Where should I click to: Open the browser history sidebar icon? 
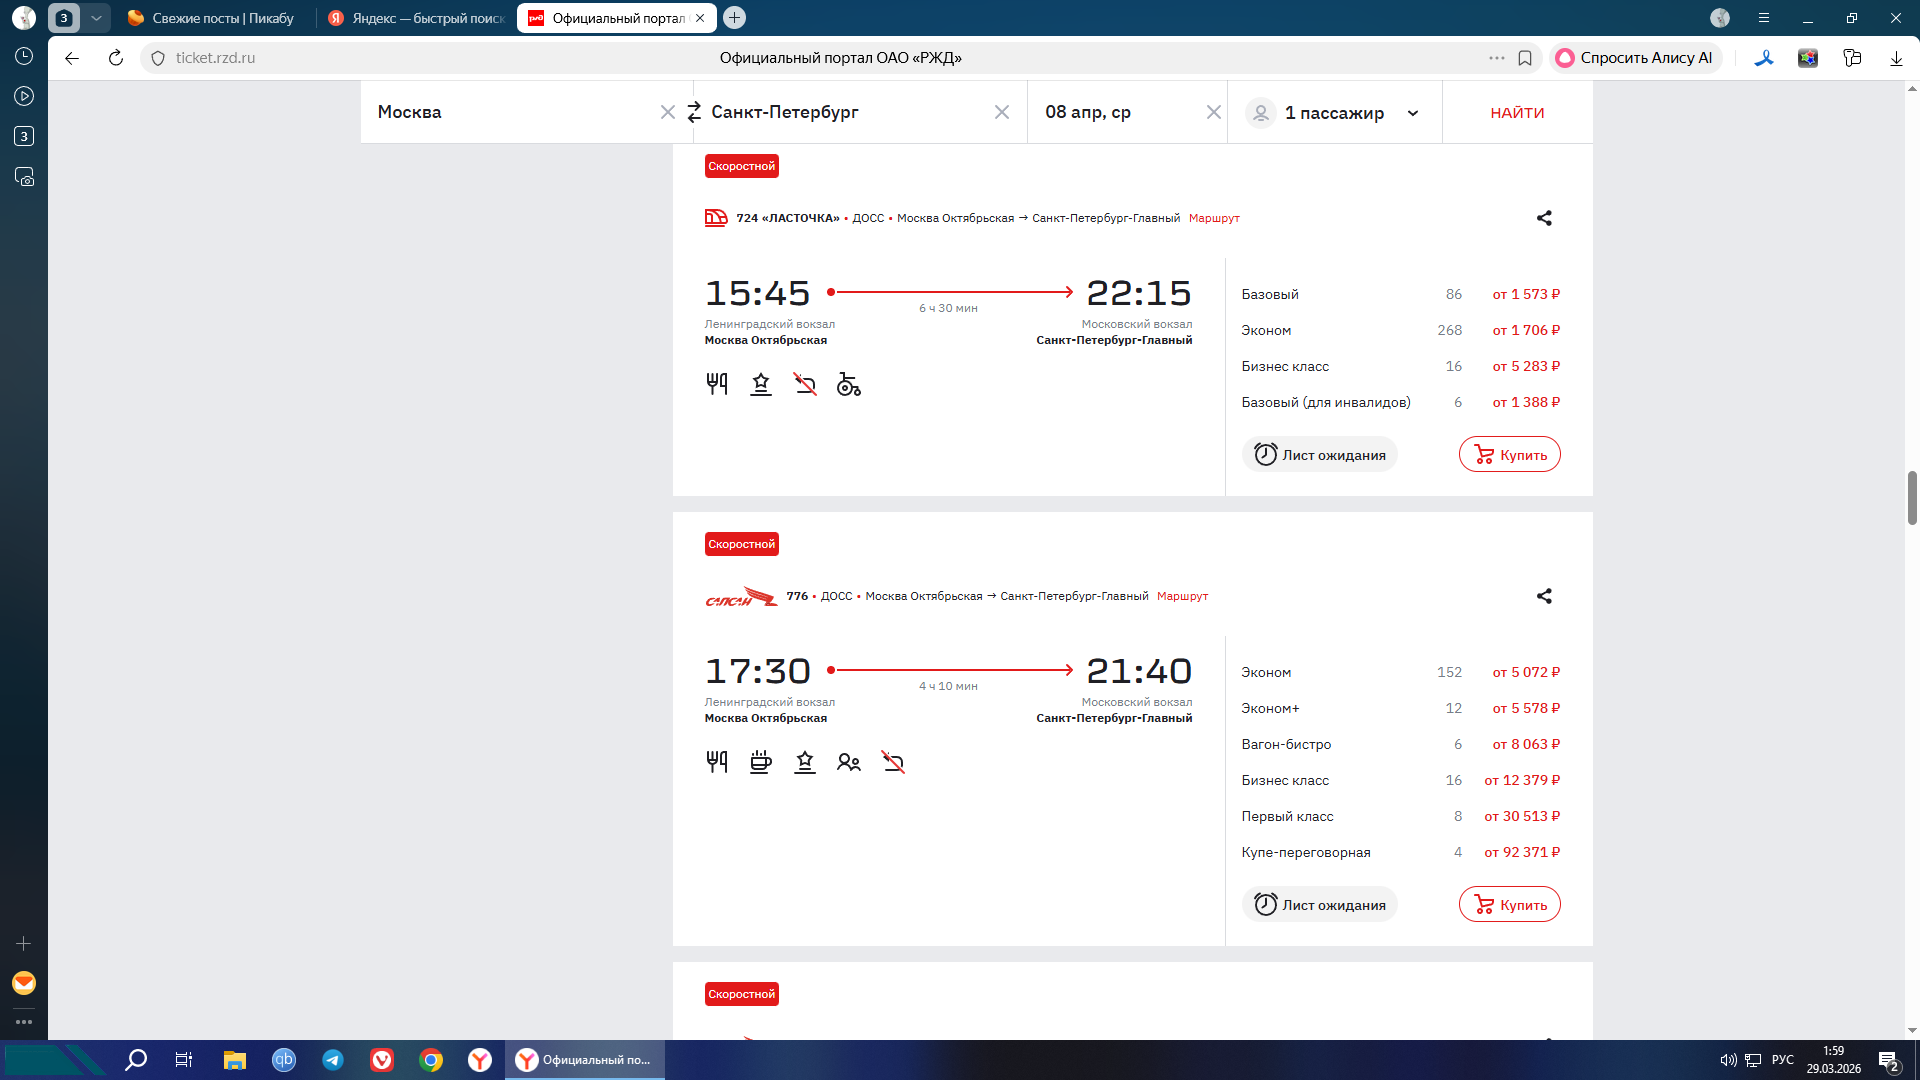[24, 57]
